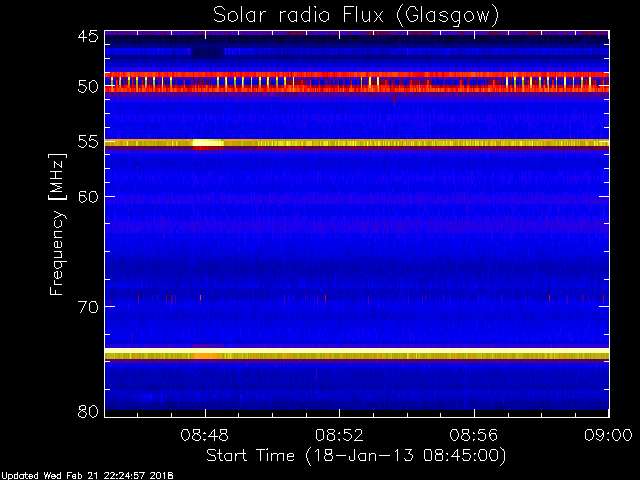Click the 50 frequency tick label
This screenshot has width=640, height=480.
[x=88, y=87]
